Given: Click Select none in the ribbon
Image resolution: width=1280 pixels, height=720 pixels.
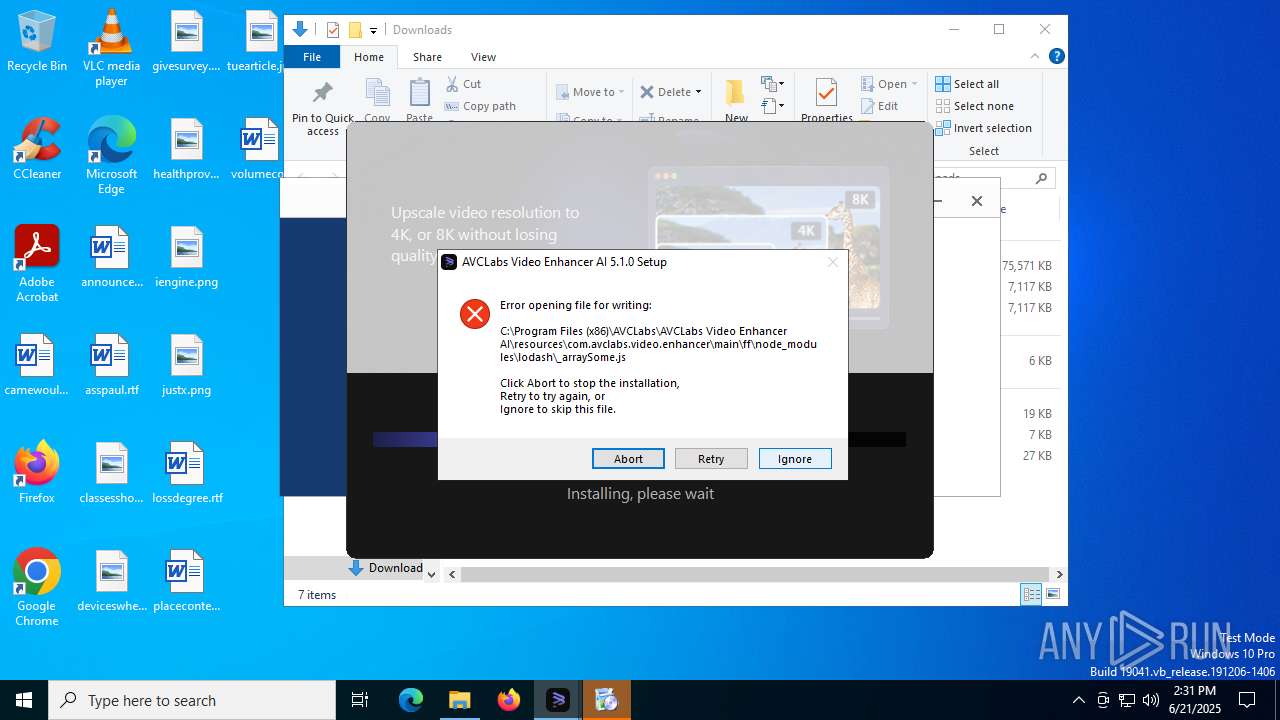Looking at the screenshot, I should pyautogui.click(x=974, y=106).
